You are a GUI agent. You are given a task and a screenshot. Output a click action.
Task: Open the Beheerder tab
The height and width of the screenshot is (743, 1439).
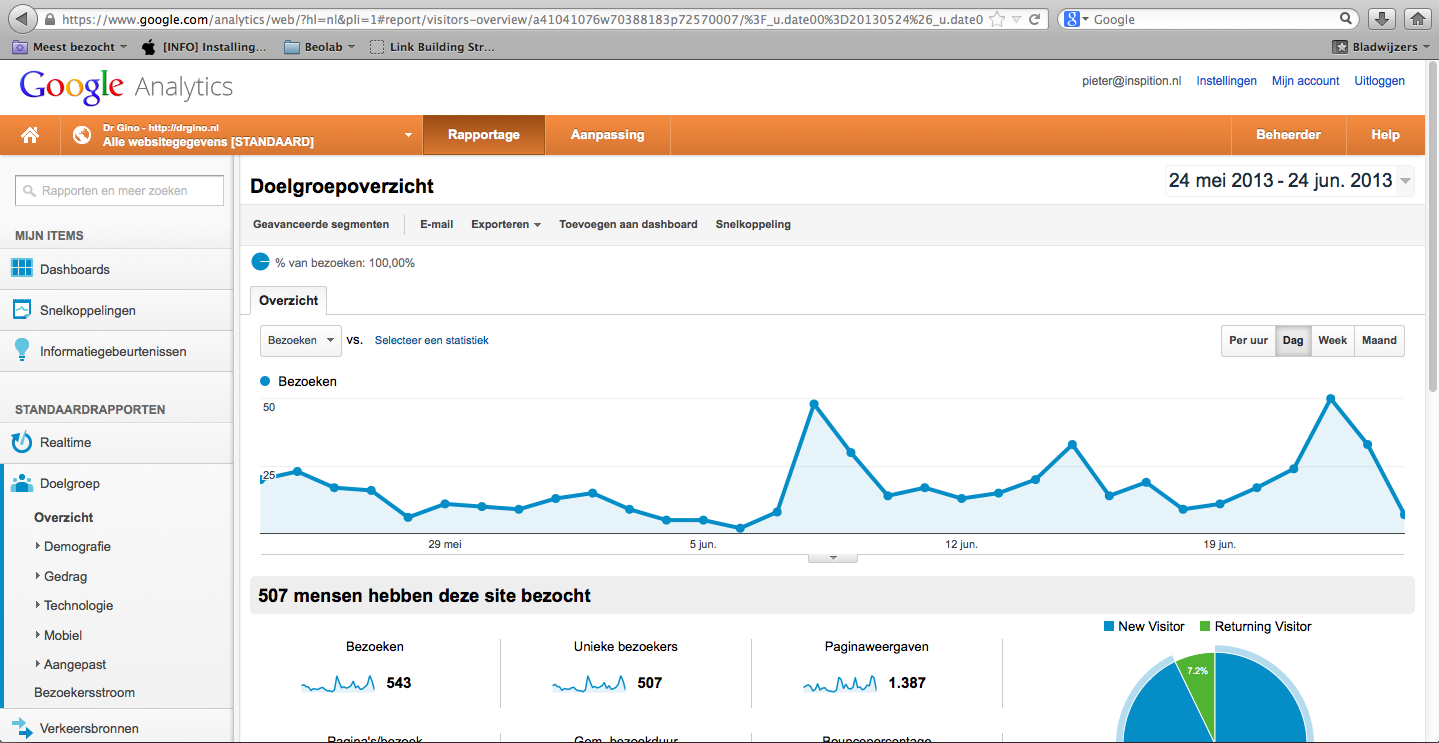click(1289, 135)
